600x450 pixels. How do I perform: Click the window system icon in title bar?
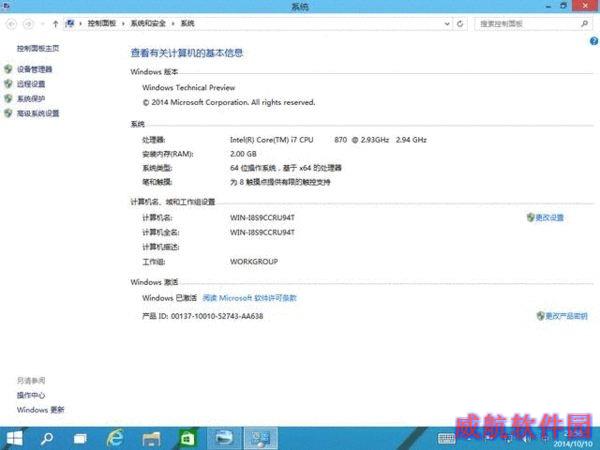point(7,6)
